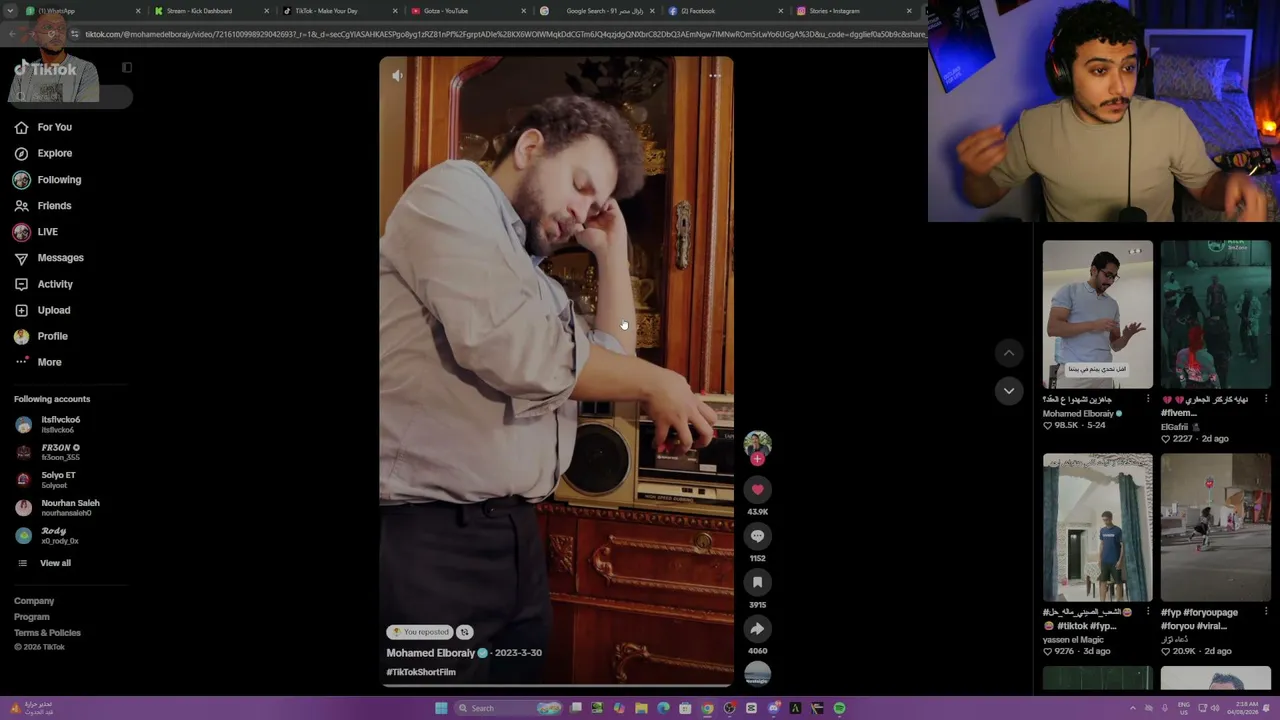The image size is (1280, 720).
Task: Open the #TikTokShortFilm hashtag
Action: click(x=421, y=672)
